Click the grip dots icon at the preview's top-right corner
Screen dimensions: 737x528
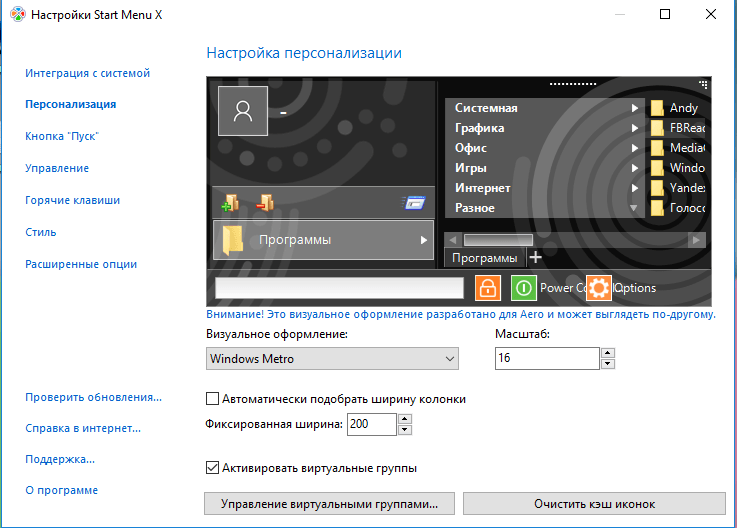click(x=703, y=85)
